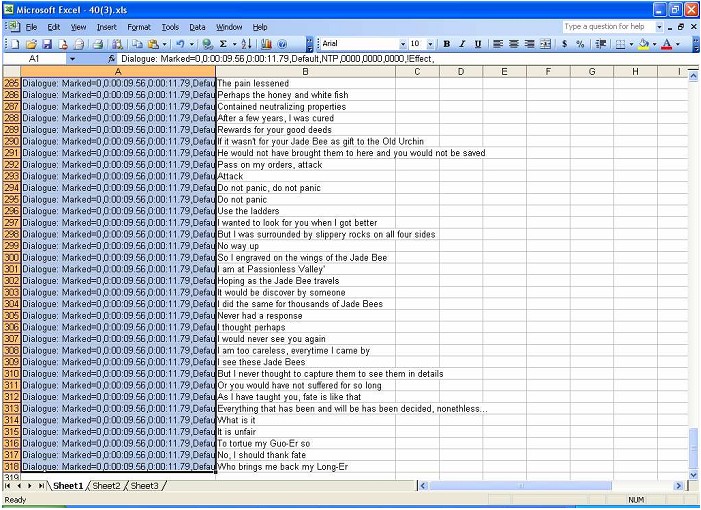Screen dimensions: 701x510
Task: Open the Data menu
Action: coord(197,27)
